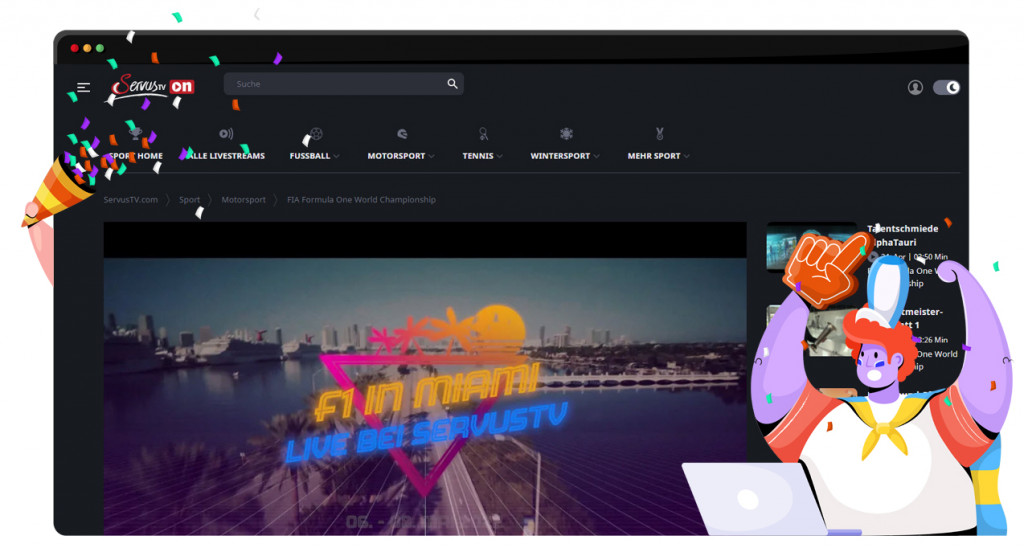
Task: Open FIA Formula One World Championship breadcrumb
Action: click(361, 200)
